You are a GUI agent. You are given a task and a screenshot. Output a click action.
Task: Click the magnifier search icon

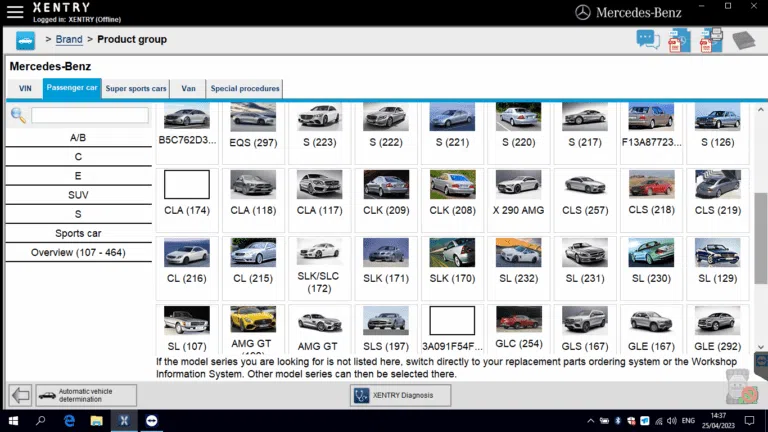[18, 116]
